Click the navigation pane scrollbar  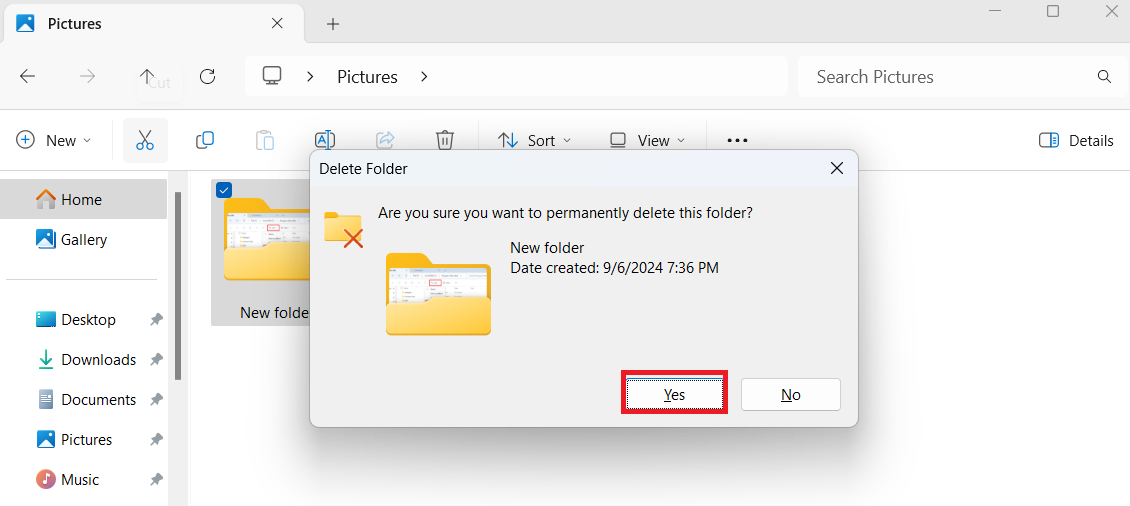point(178,285)
